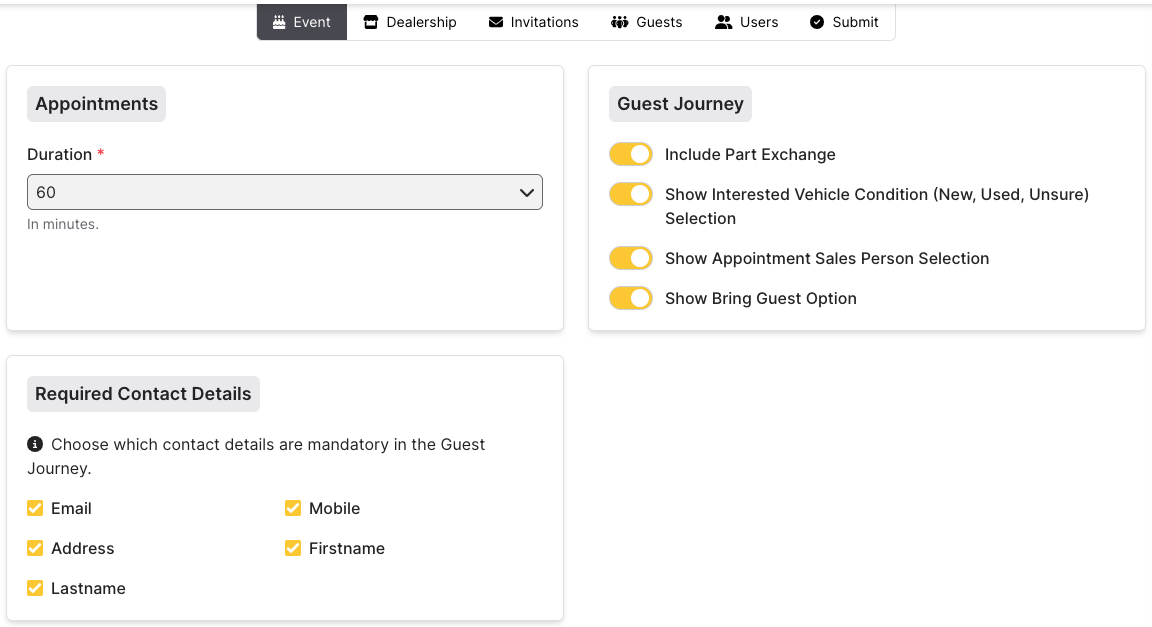The height and width of the screenshot is (627, 1152).
Task: Toggle Interested Vehicle Condition Selection switch
Action: [x=631, y=194]
